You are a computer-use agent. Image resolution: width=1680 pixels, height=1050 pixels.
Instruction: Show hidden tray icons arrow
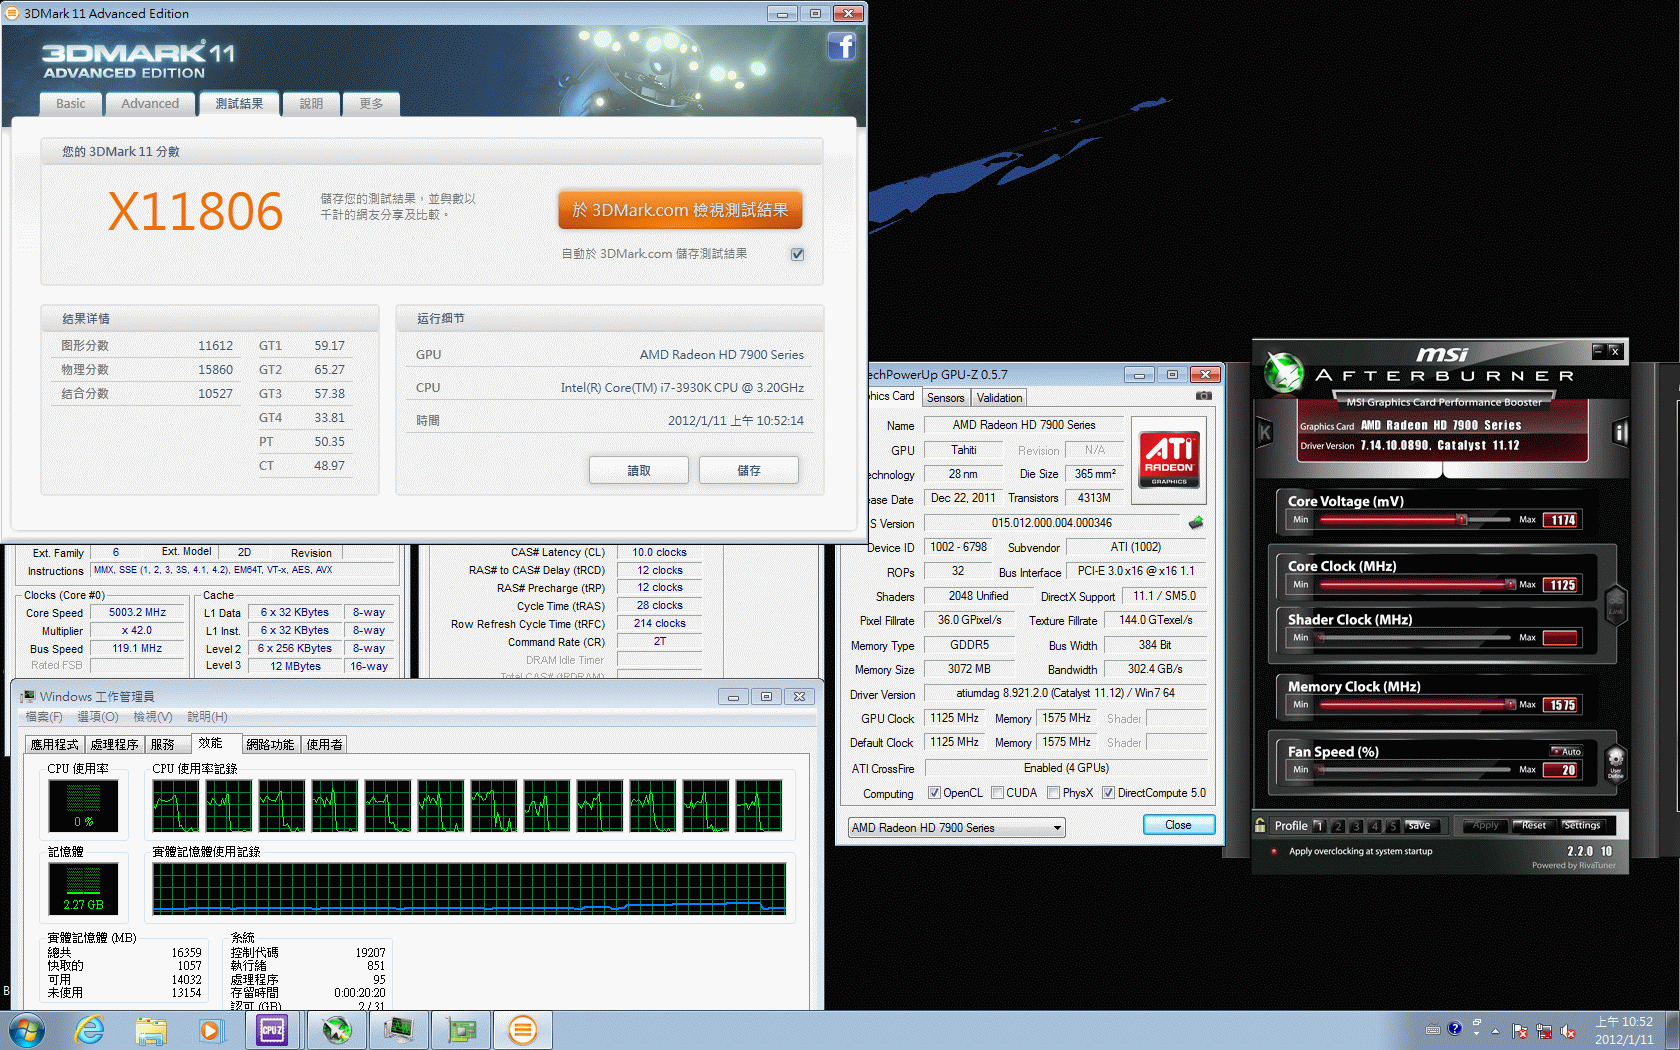[x=1495, y=1030]
